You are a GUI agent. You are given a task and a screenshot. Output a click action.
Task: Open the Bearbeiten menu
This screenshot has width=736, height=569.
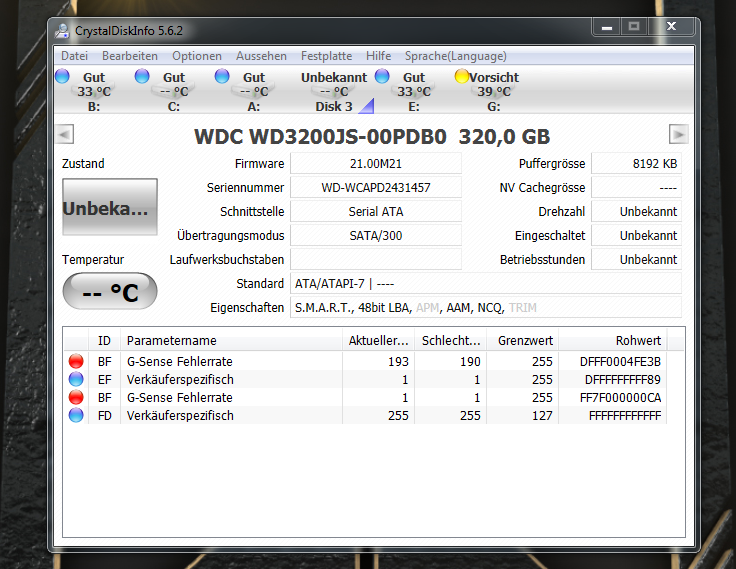[130, 56]
